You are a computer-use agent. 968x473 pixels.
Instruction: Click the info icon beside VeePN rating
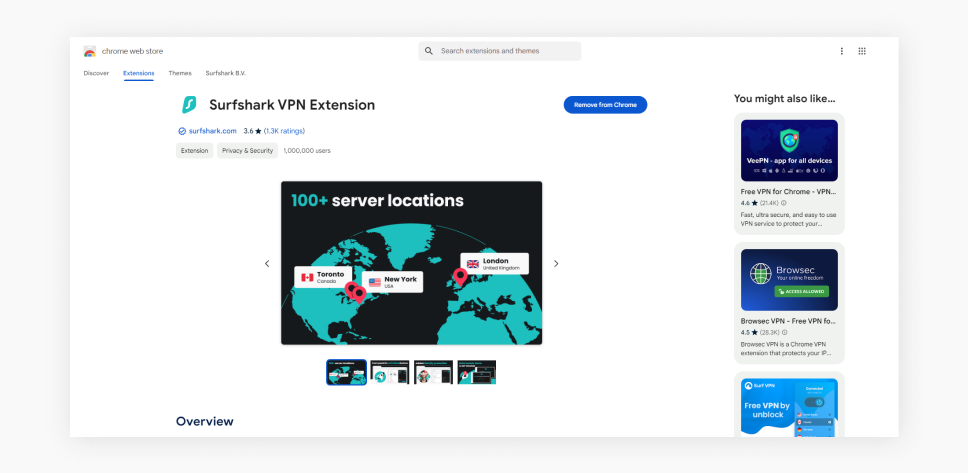(784, 203)
